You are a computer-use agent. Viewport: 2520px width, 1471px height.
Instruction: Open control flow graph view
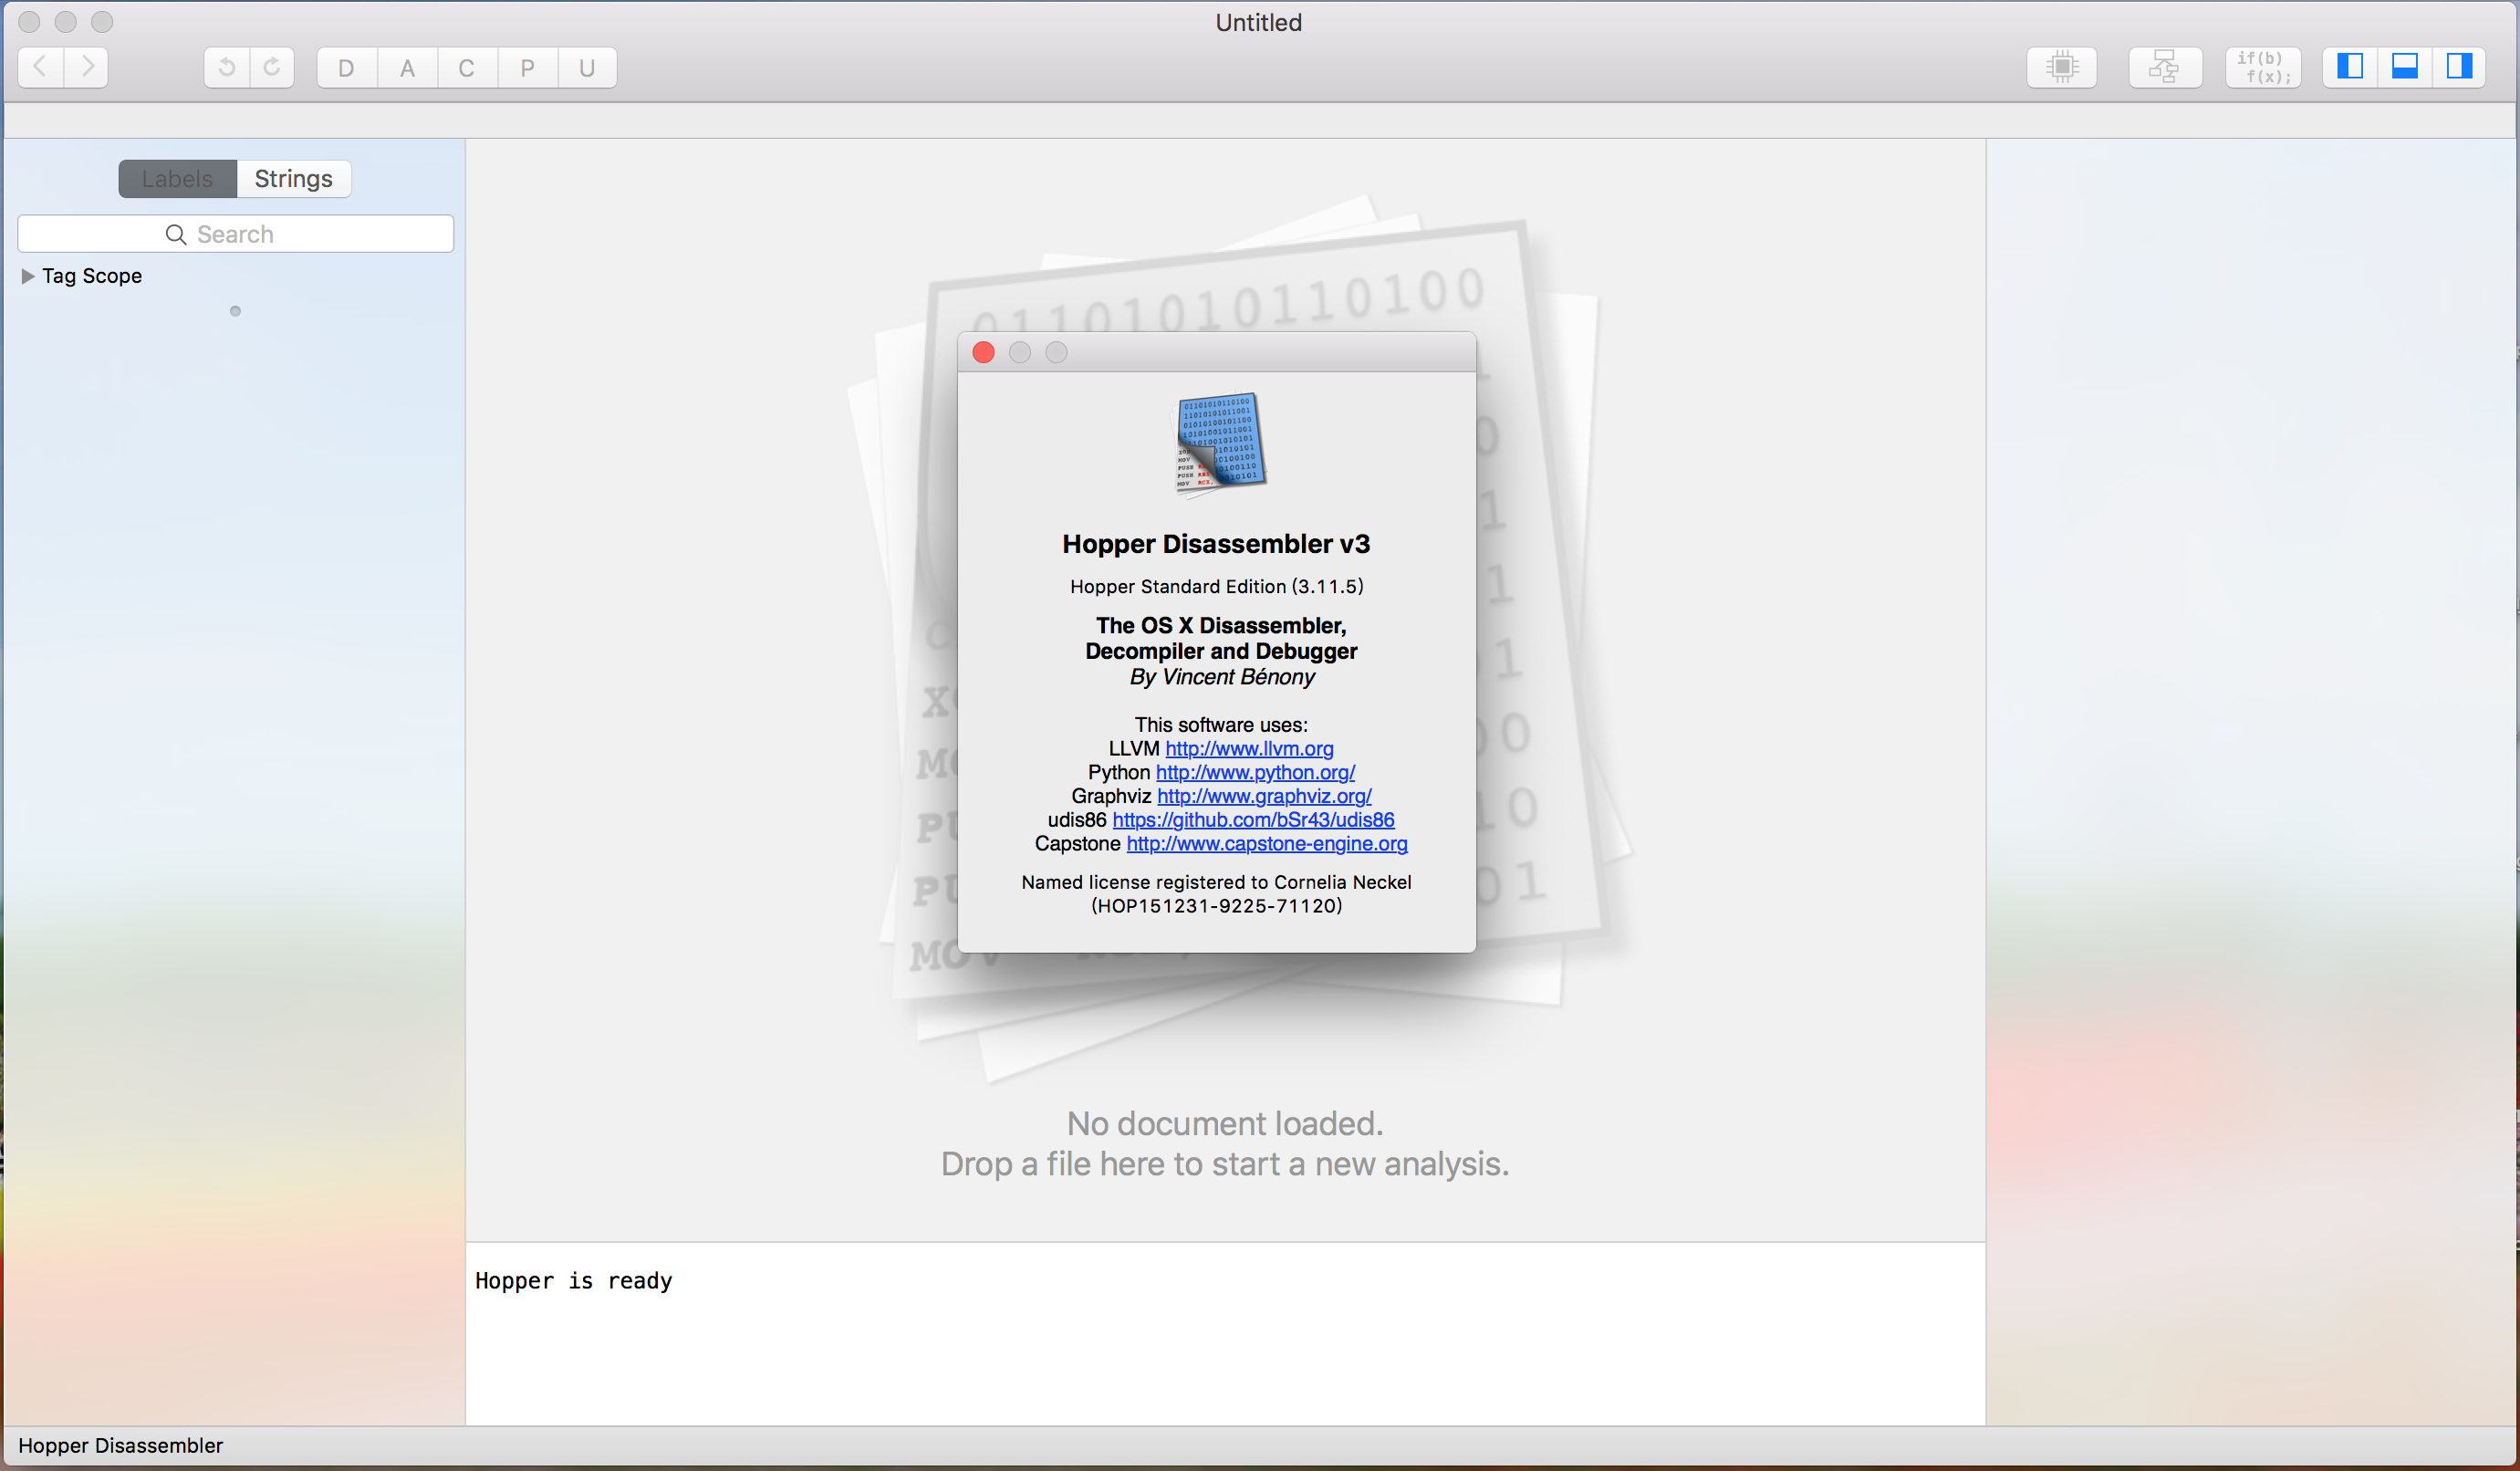[x=2164, y=67]
